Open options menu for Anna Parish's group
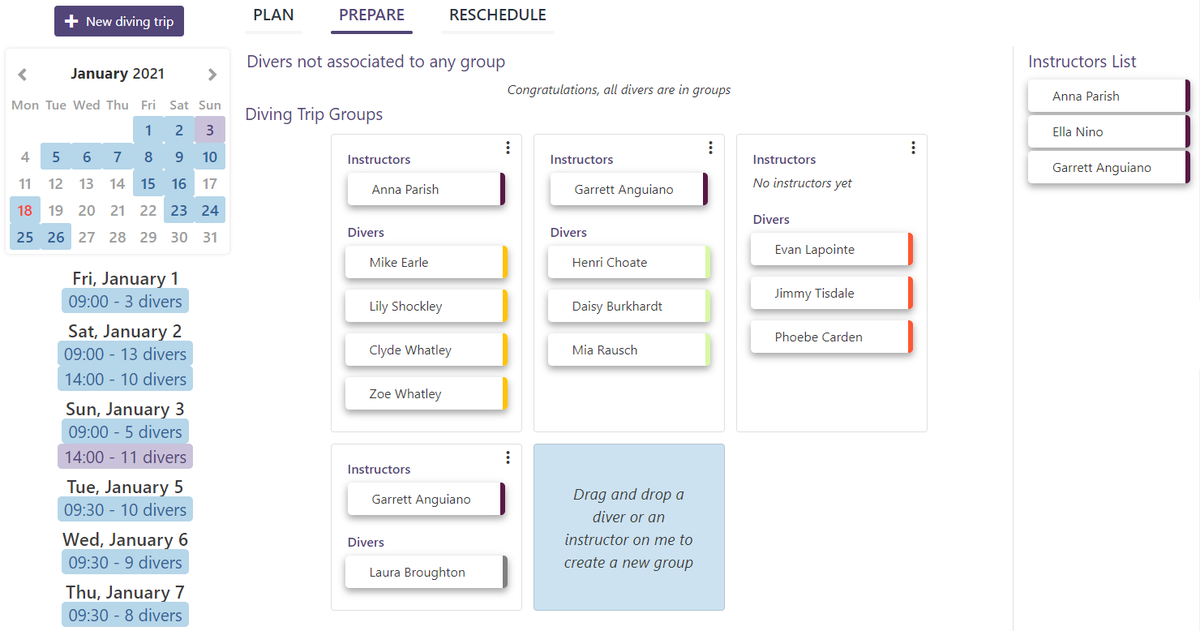The width and height of the screenshot is (1200, 631). (x=508, y=148)
